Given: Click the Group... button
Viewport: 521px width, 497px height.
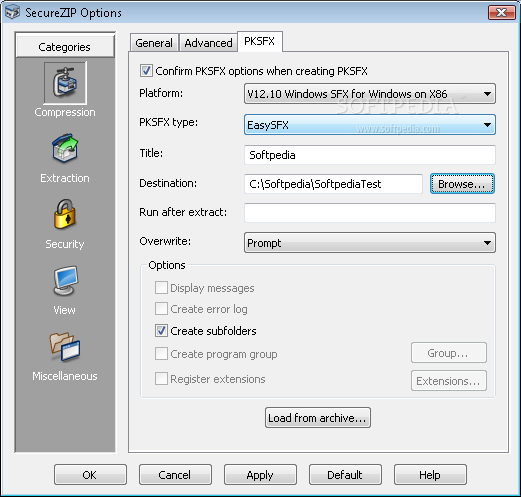Looking at the screenshot, I should point(449,353).
